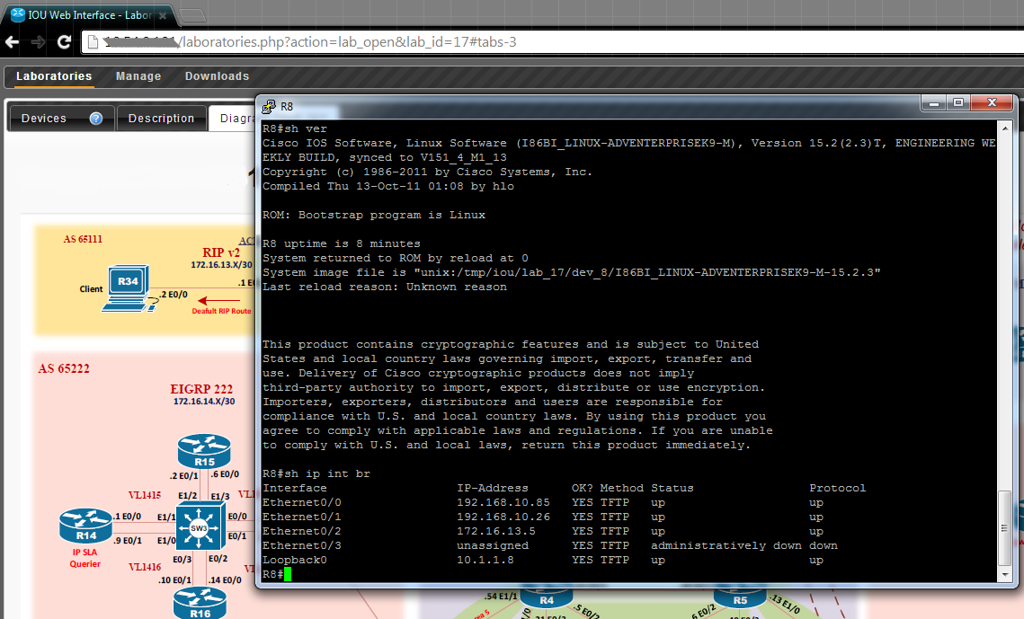
Task: Open the Laboratories menu
Action: point(54,76)
